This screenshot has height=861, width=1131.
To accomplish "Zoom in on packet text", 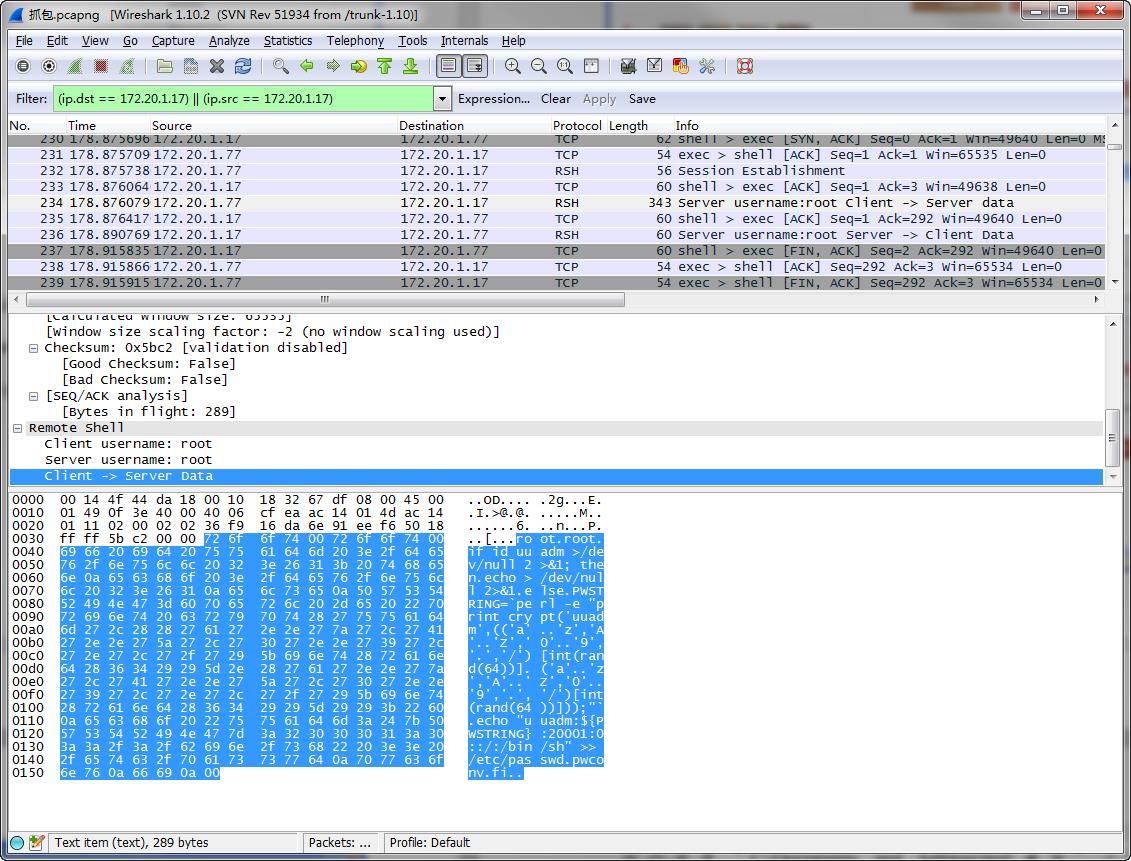I will (x=513, y=66).
